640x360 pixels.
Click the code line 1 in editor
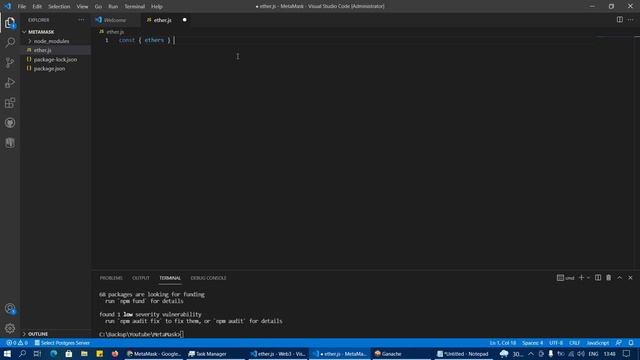click(147, 40)
